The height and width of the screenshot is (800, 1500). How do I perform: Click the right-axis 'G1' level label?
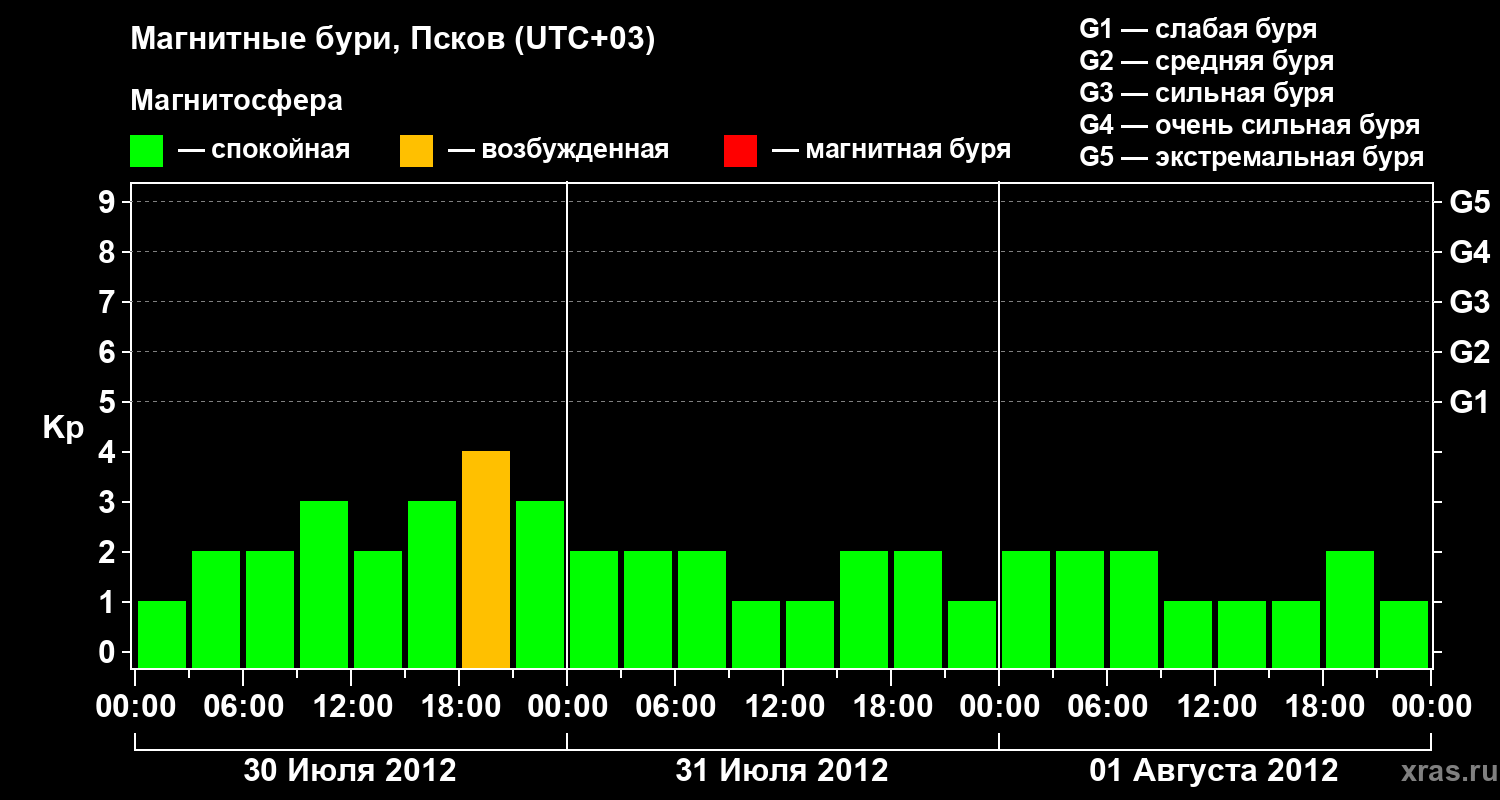pyautogui.click(x=1470, y=402)
